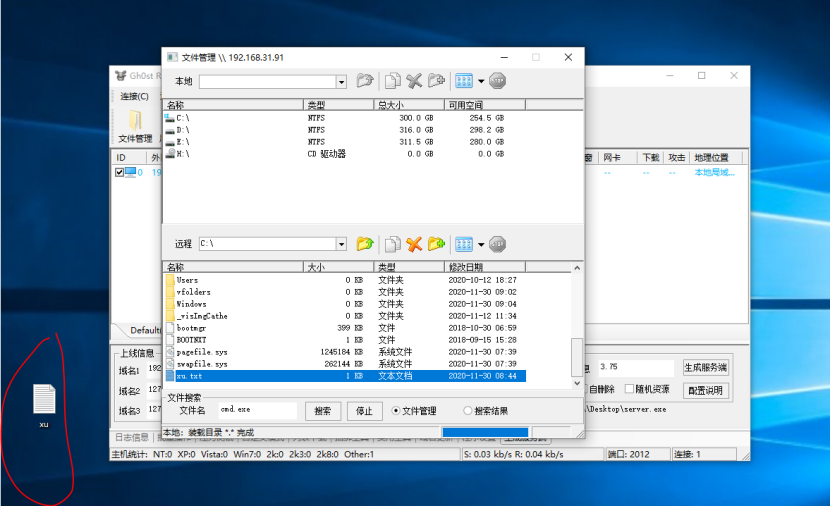Click the remote yellow go-up-folder icon
This screenshot has width=830, height=507.
365,244
